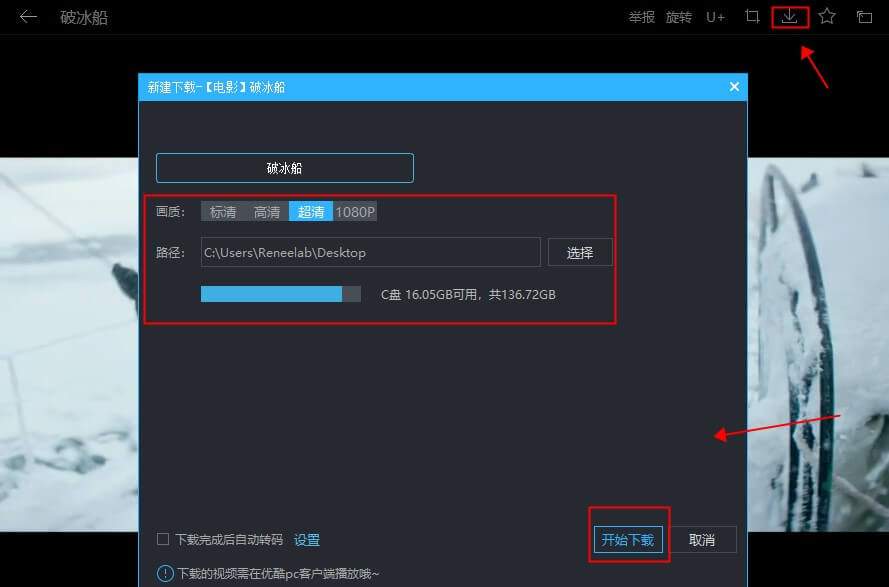889x587 pixels.
Task: Select 1080P quality option
Action: (355, 212)
